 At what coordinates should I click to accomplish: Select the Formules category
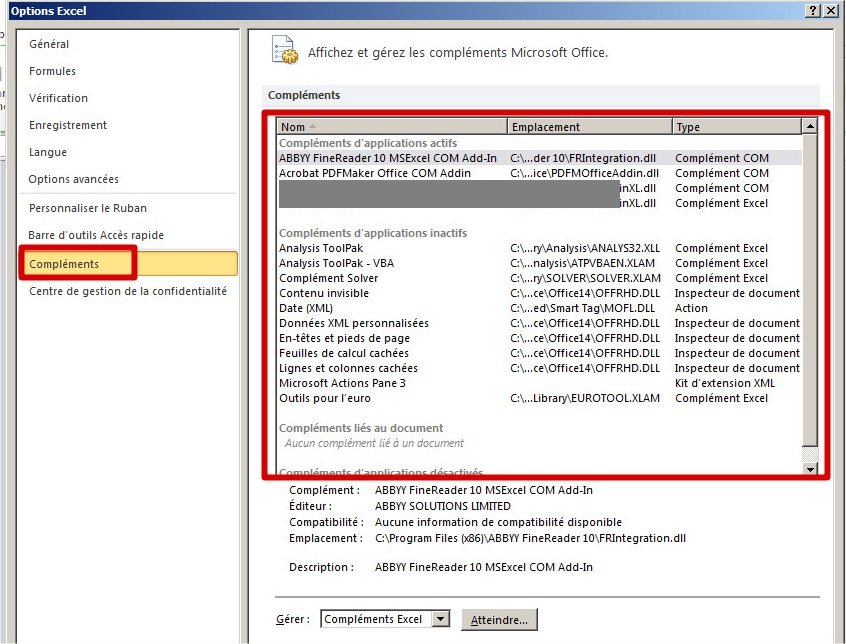click(x=52, y=71)
